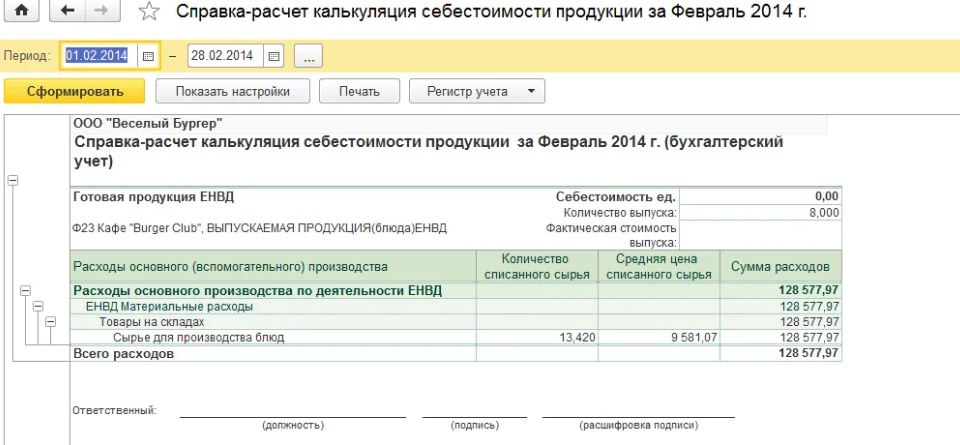Select the Количество выпуска label
The width and height of the screenshot is (960, 445).
(620, 212)
